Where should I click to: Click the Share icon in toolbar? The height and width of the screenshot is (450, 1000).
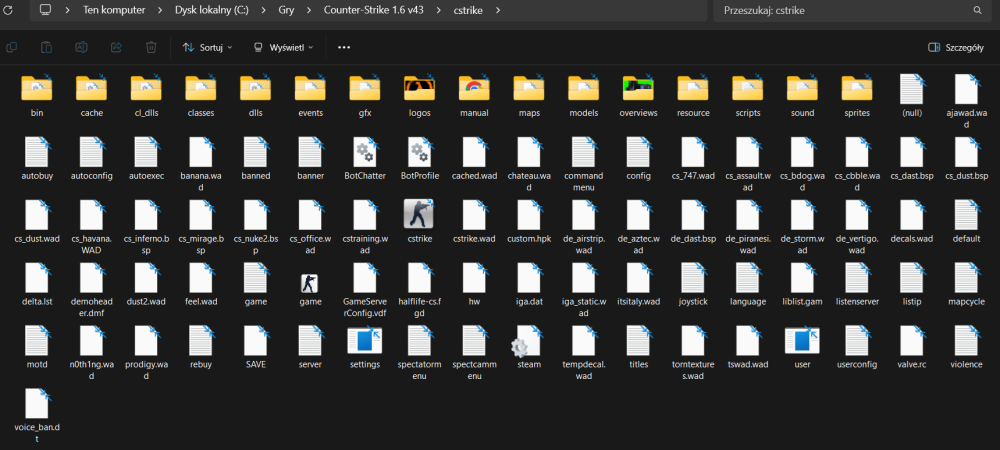pos(116,47)
